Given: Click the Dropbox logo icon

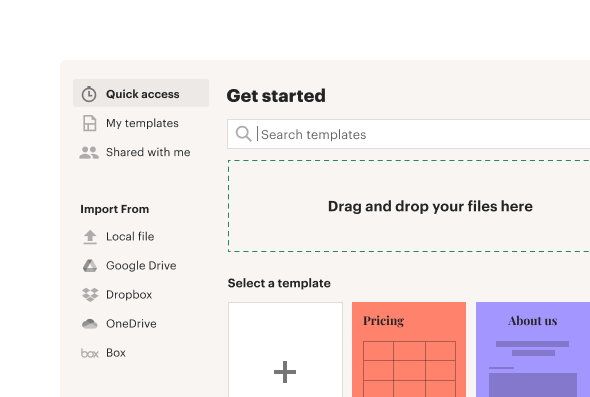Looking at the screenshot, I should point(90,295).
